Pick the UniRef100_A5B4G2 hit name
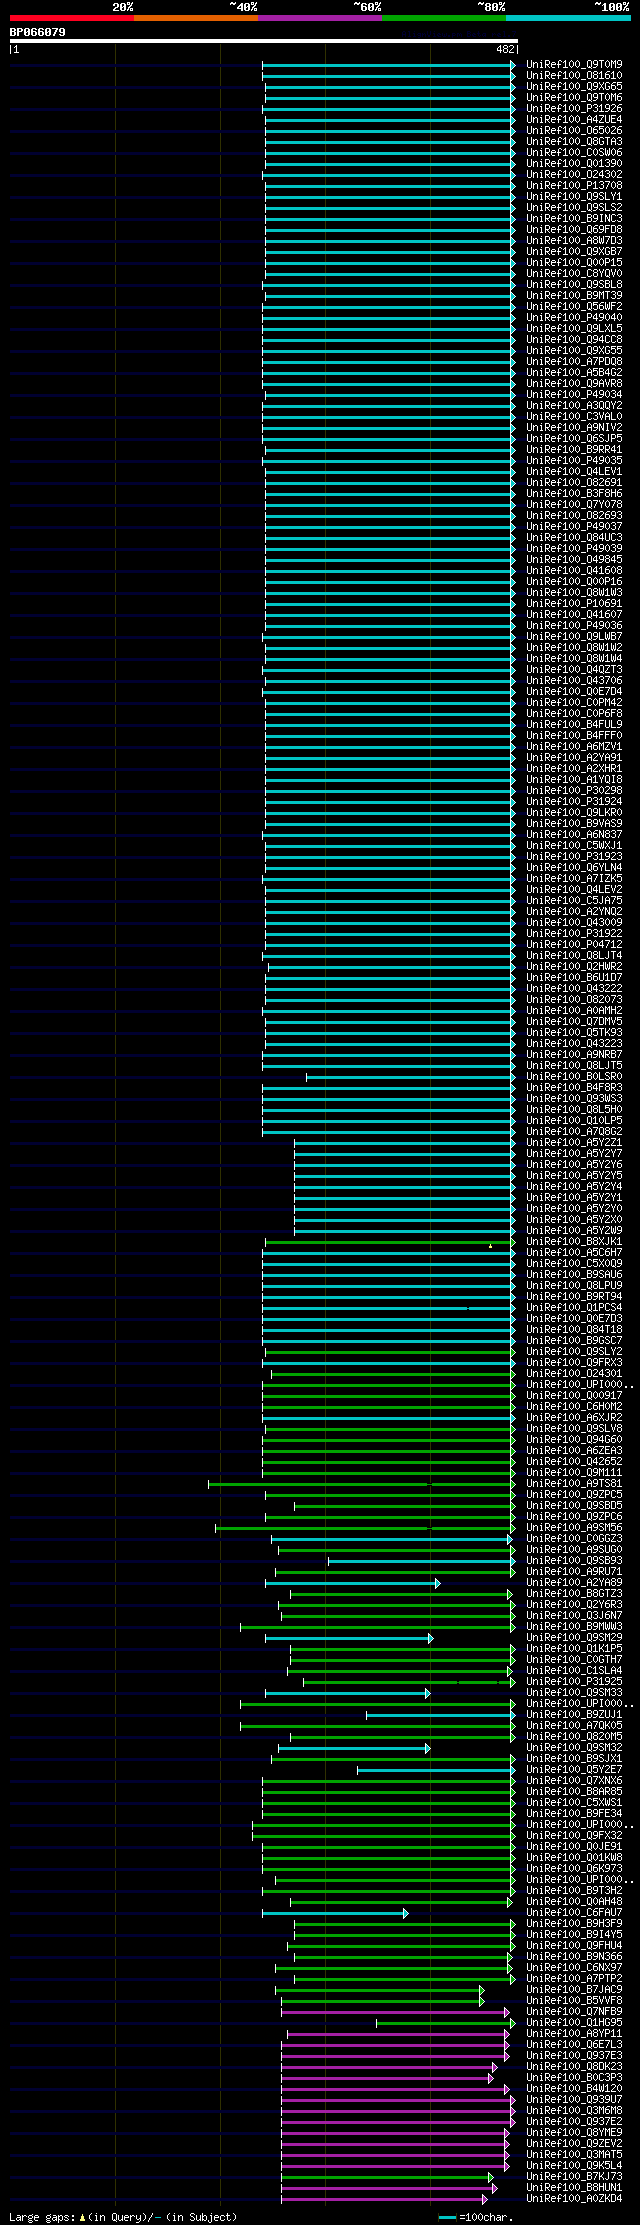 (x=574, y=372)
